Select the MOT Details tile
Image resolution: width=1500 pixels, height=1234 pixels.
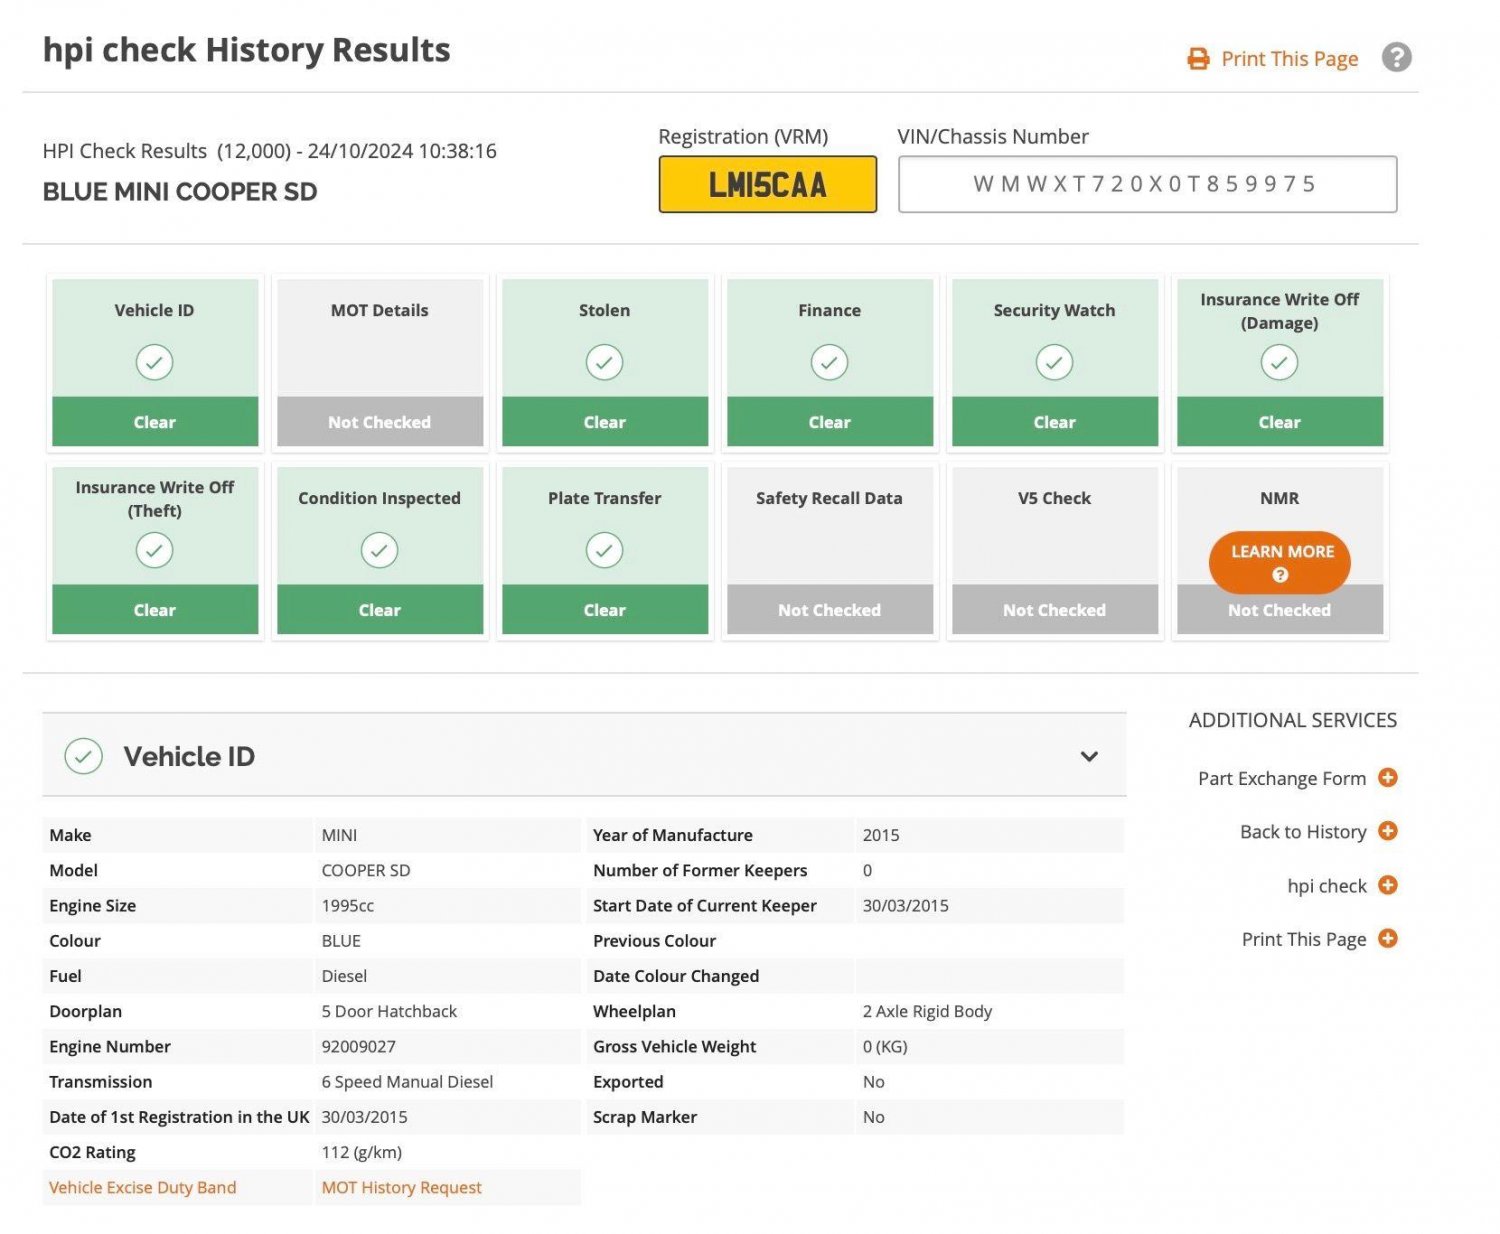pyautogui.click(x=380, y=362)
